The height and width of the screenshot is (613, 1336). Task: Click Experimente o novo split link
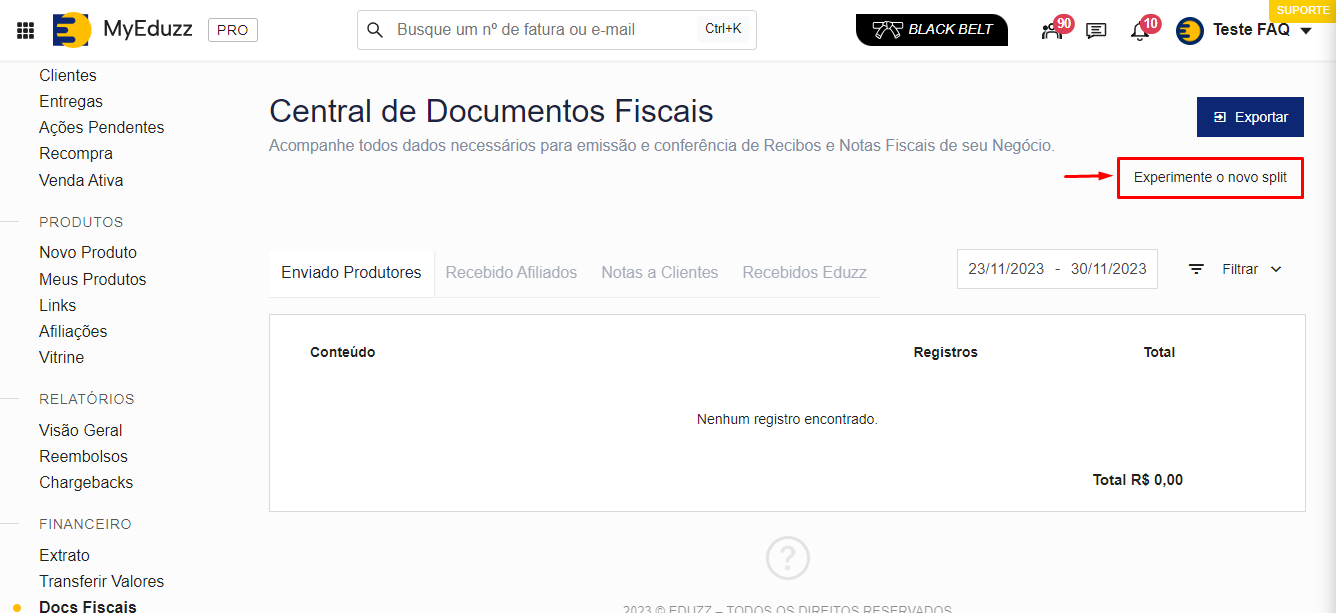pyautogui.click(x=1210, y=178)
